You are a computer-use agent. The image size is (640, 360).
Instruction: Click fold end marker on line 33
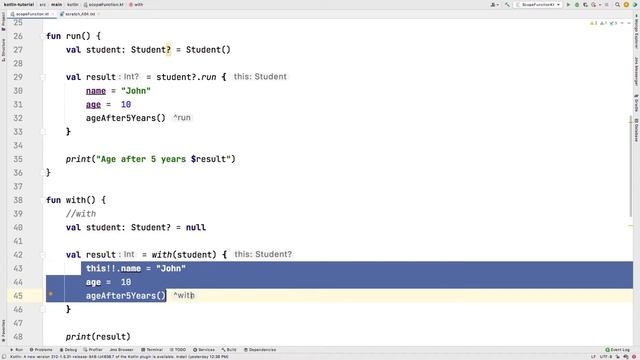click(43, 132)
